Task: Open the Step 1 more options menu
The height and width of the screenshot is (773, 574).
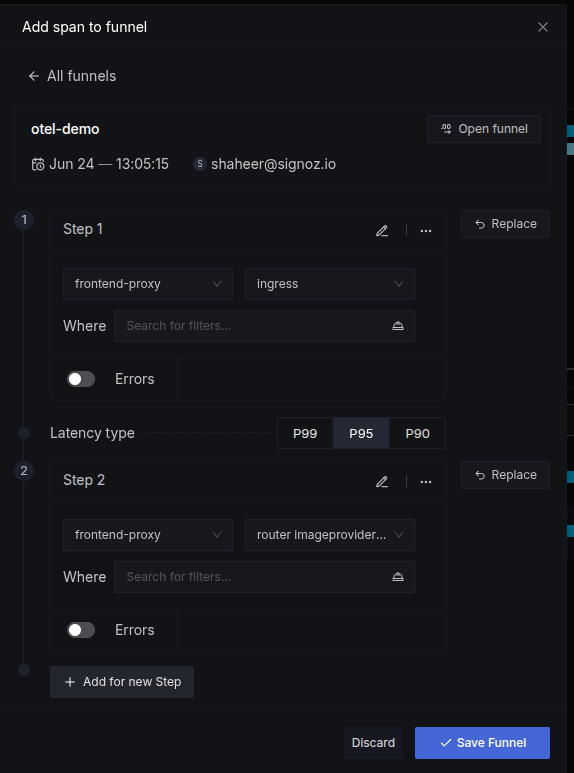Action: (426, 230)
